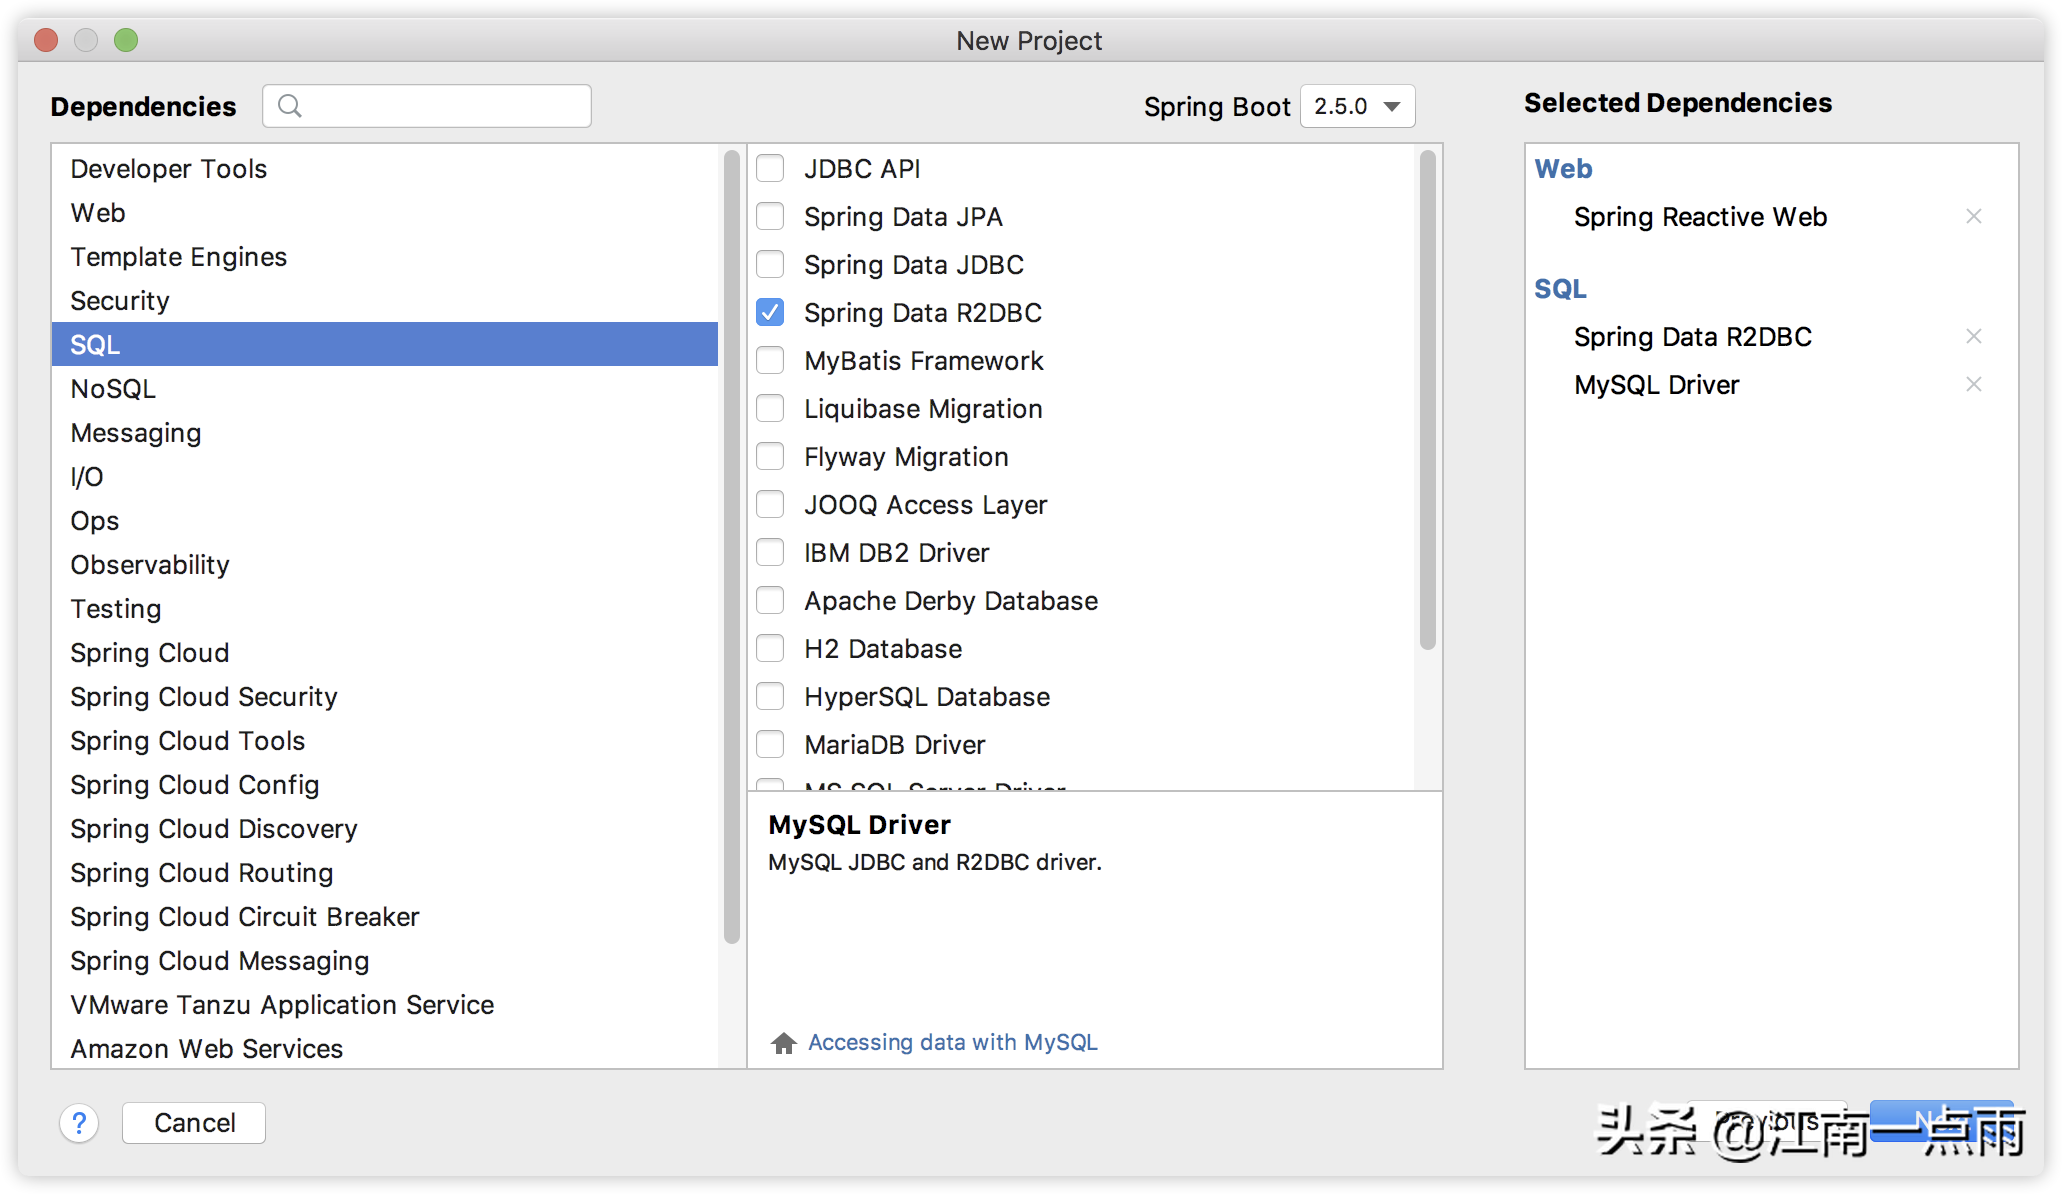Enable IBM DB2 Driver

coord(770,552)
